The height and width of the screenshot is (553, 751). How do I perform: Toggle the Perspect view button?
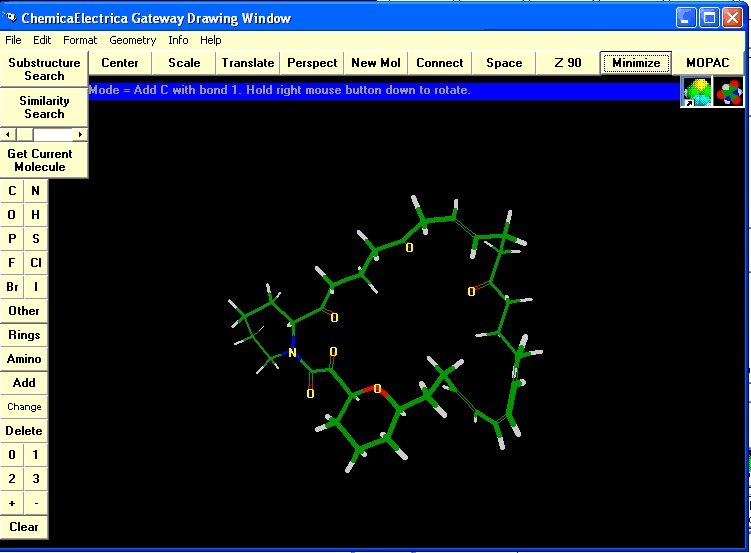pyautogui.click(x=312, y=63)
